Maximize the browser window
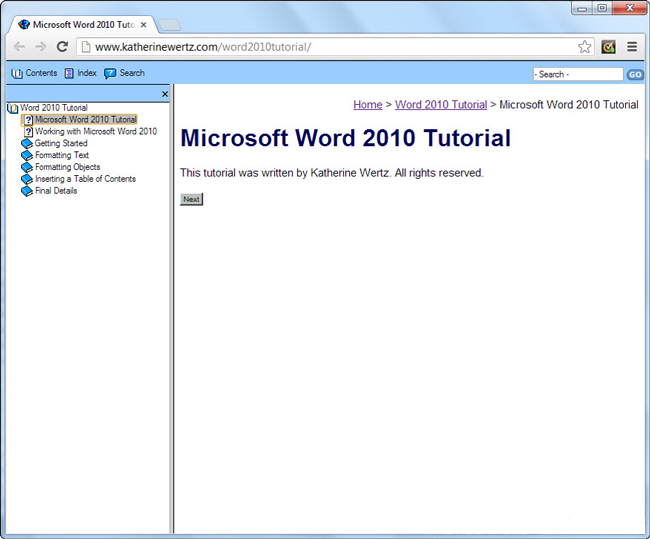 (x=602, y=8)
